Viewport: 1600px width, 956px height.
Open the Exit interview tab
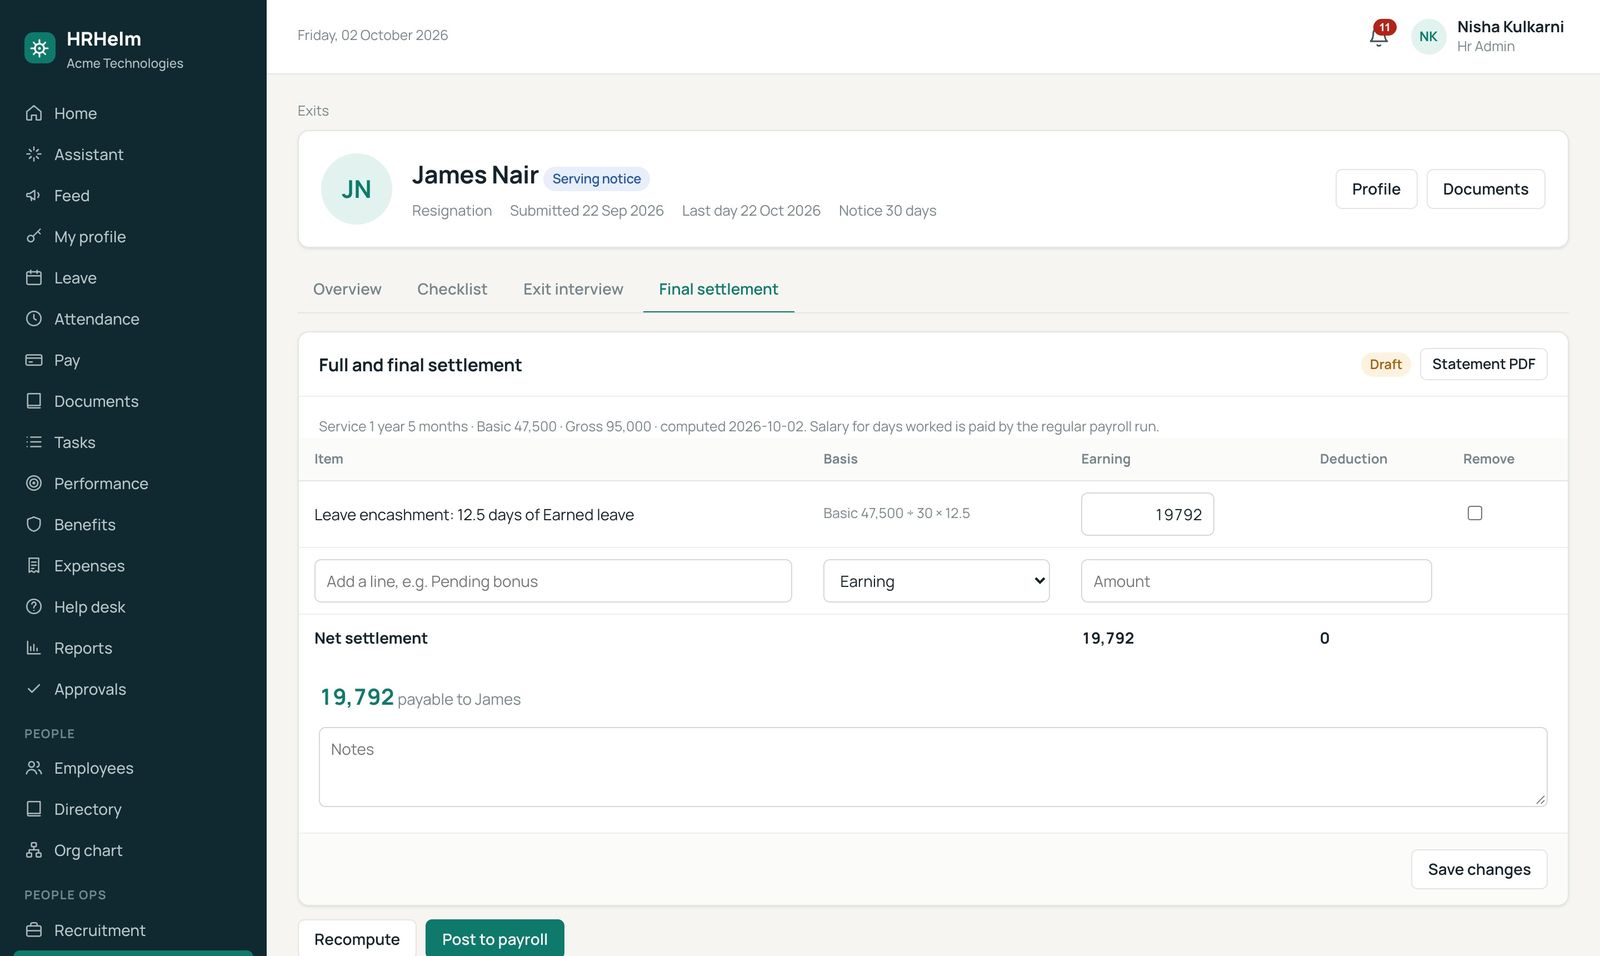coord(573,289)
